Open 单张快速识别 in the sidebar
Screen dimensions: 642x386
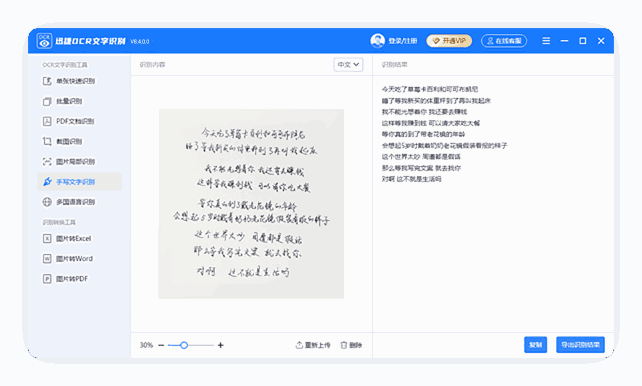pos(69,81)
